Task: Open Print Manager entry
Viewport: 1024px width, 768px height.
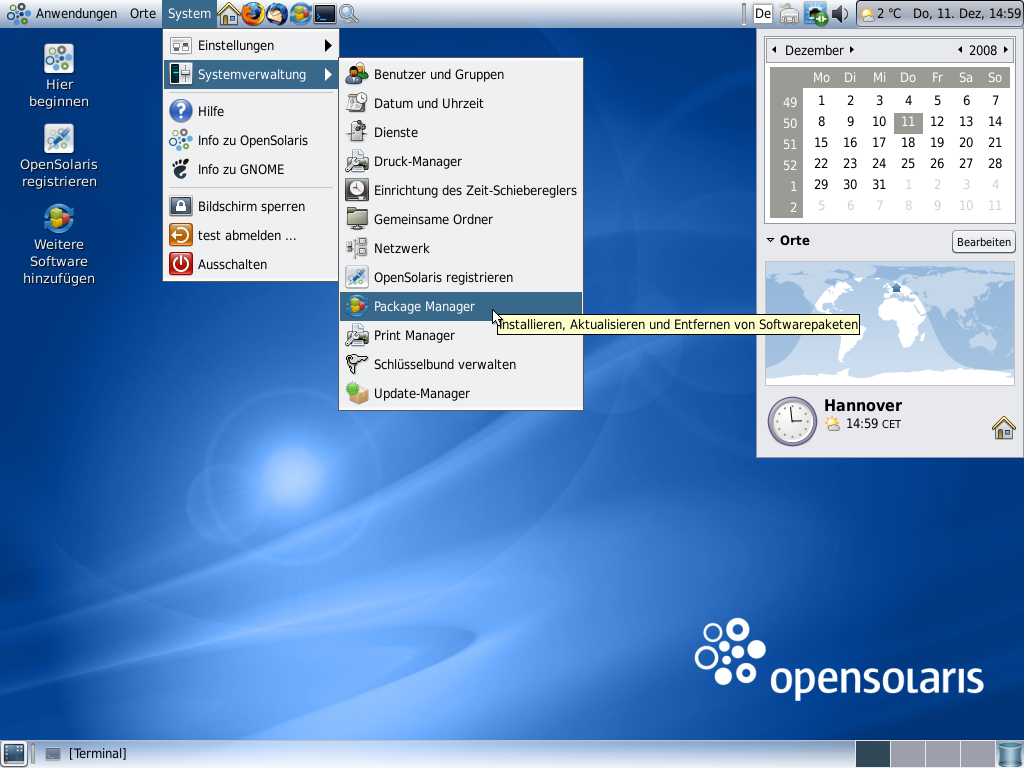Action: click(x=460, y=336)
